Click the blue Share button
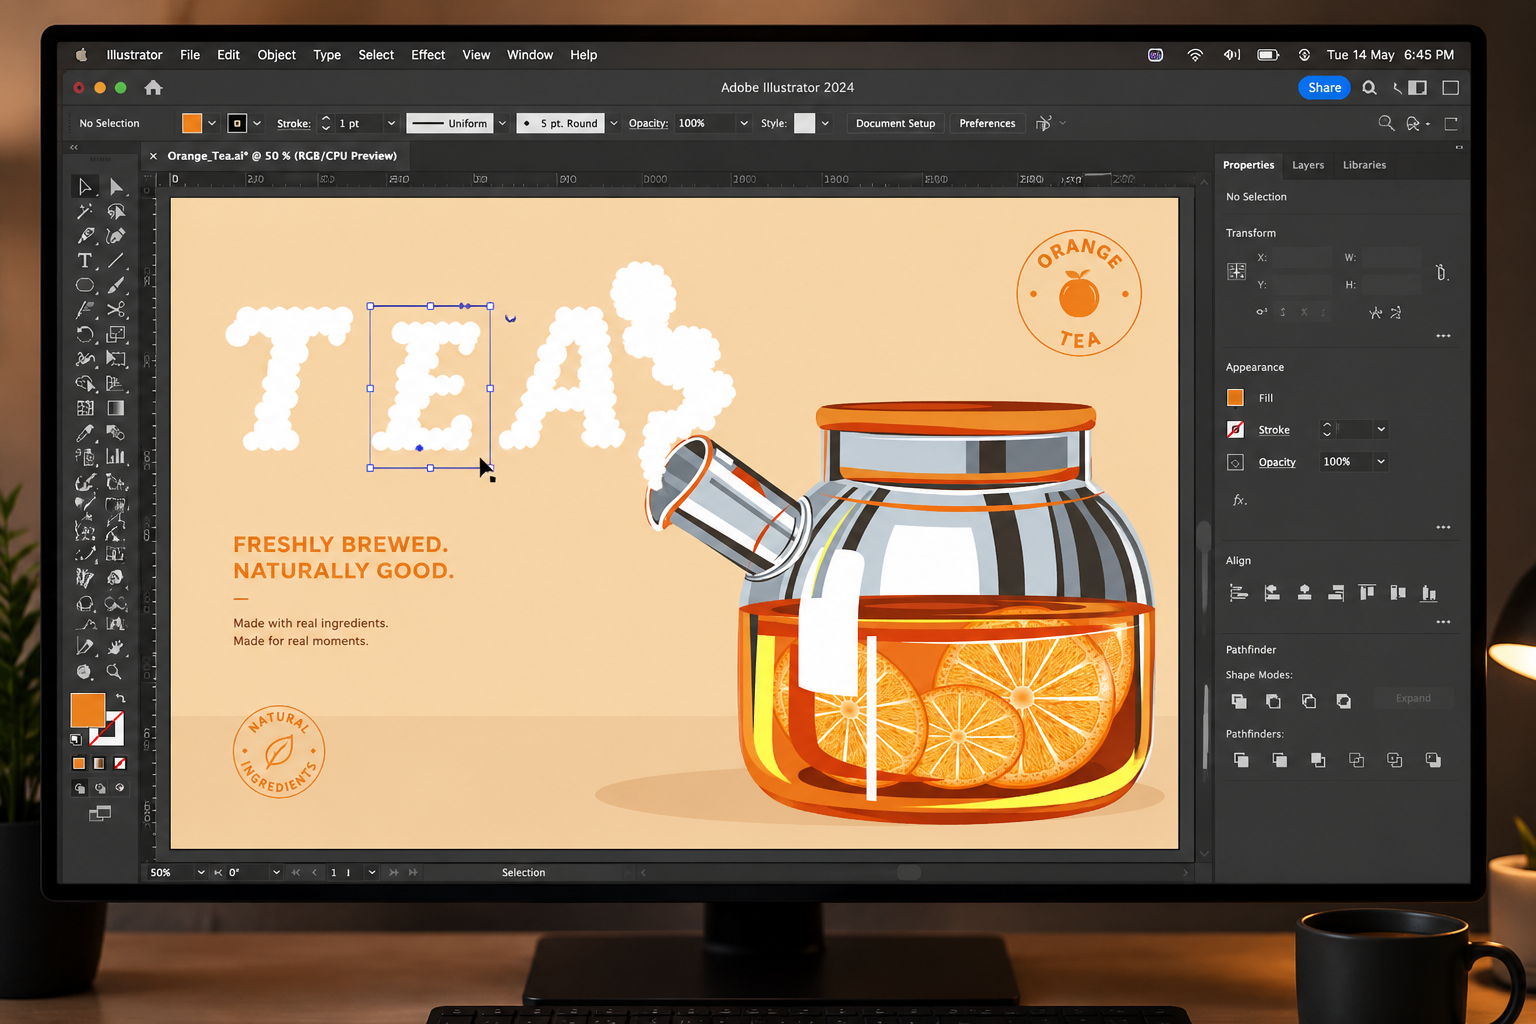Image resolution: width=1536 pixels, height=1024 pixels. coord(1324,88)
